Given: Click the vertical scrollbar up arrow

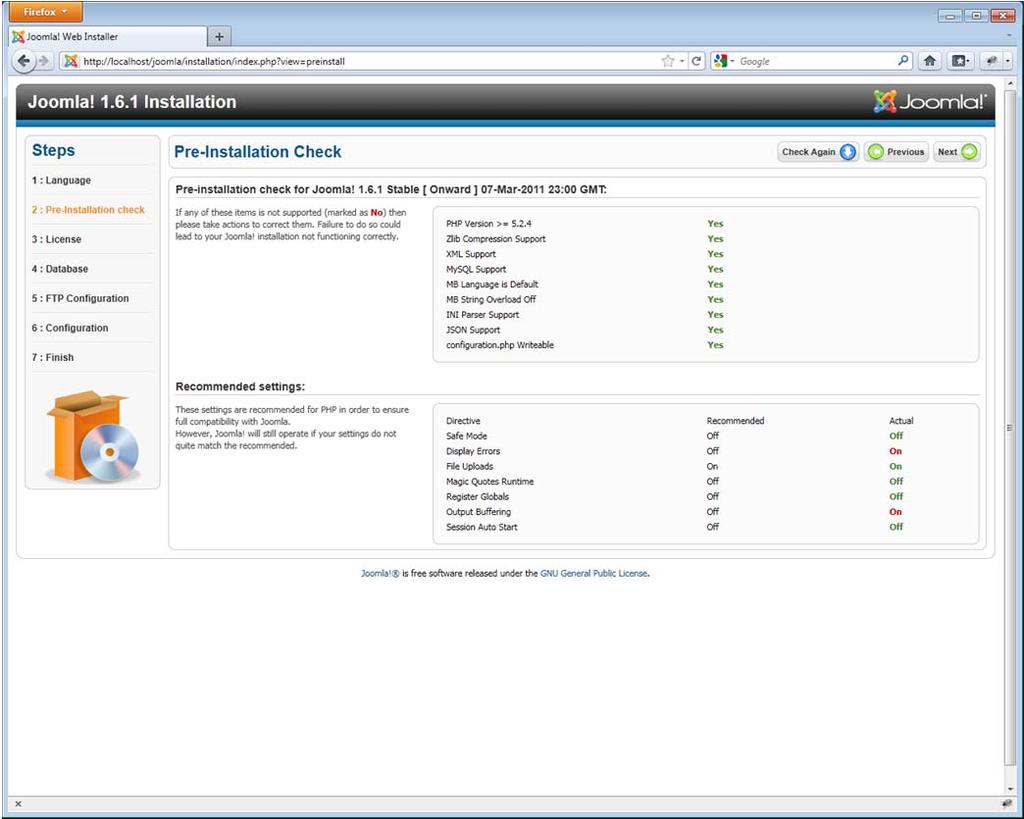Looking at the screenshot, I should [1010, 84].
